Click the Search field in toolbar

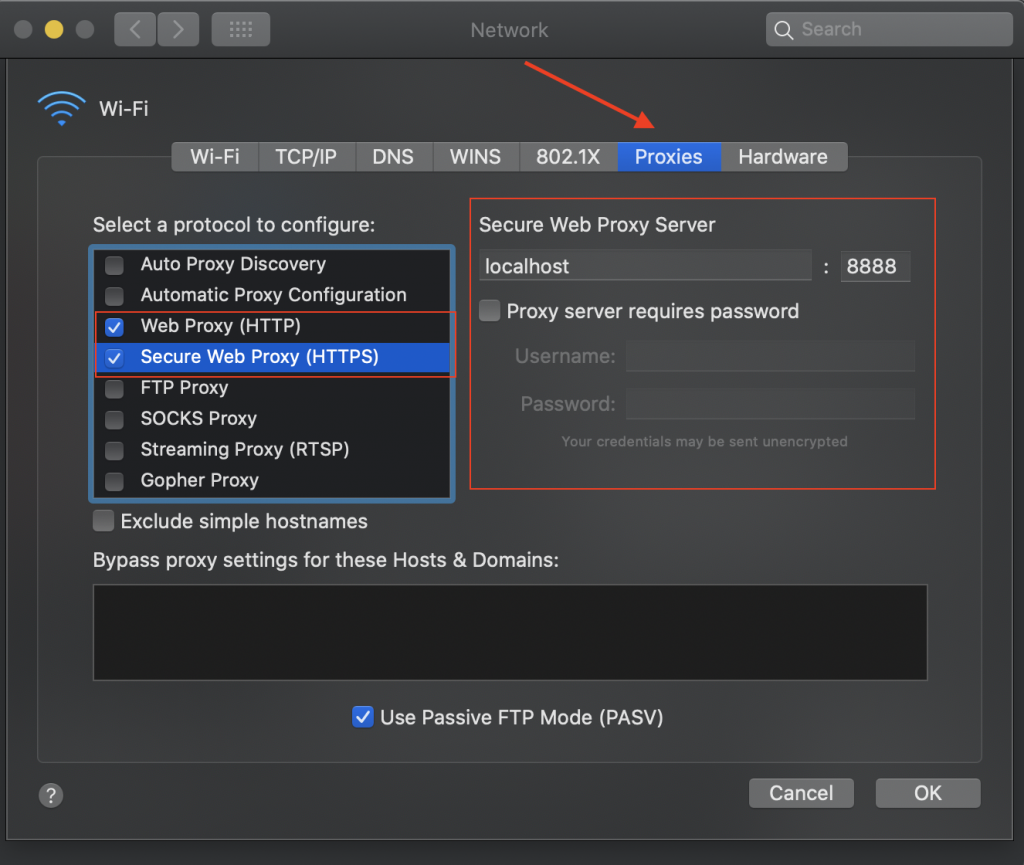click(x=889, y=29)
